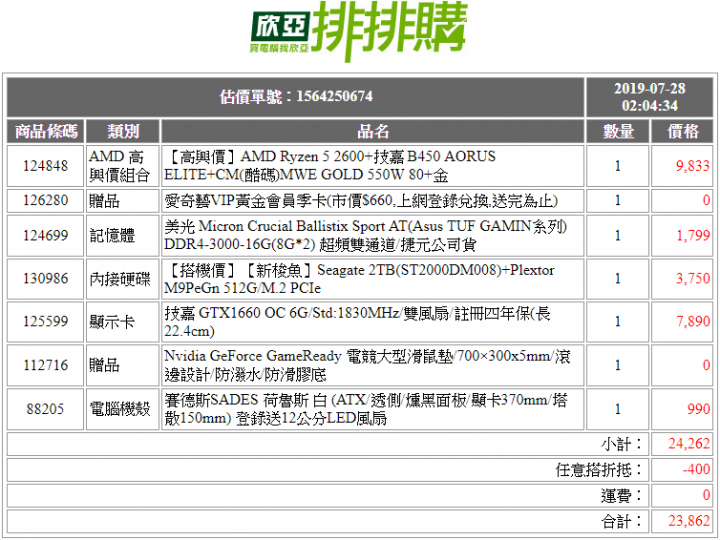The width and height of the screenshot is (720, 540).
Task: Click the 小計 label
Action: [x=622, y=444]
